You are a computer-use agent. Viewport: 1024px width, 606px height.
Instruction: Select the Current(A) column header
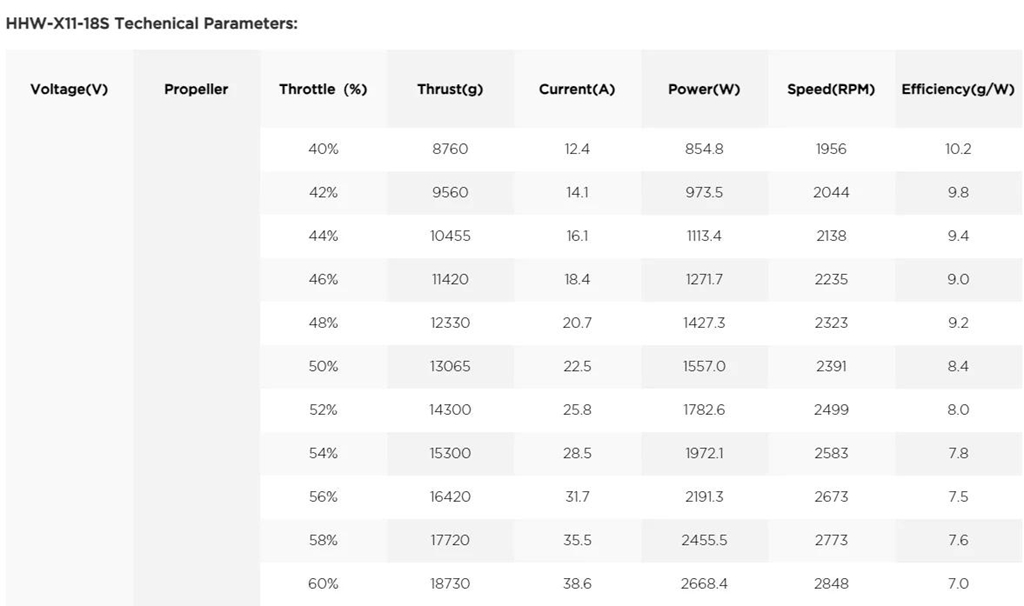[577, 89]
